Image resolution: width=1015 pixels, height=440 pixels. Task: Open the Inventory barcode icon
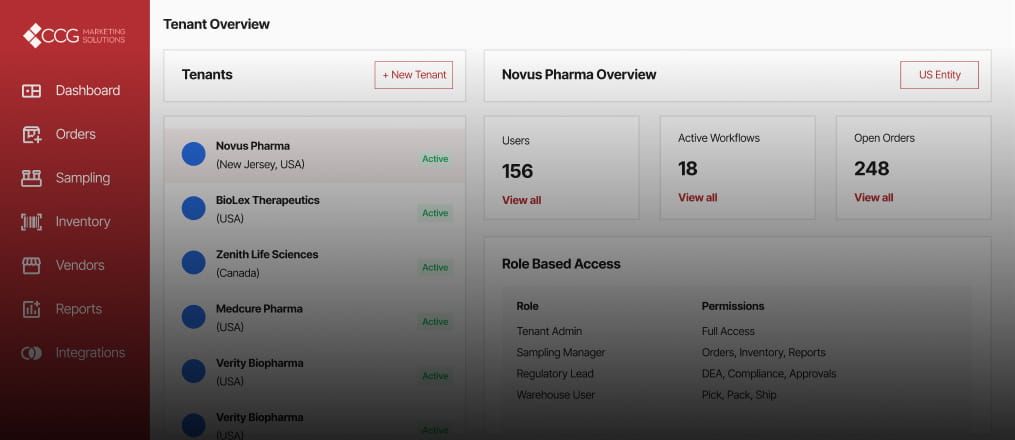(x=32, y=222)
